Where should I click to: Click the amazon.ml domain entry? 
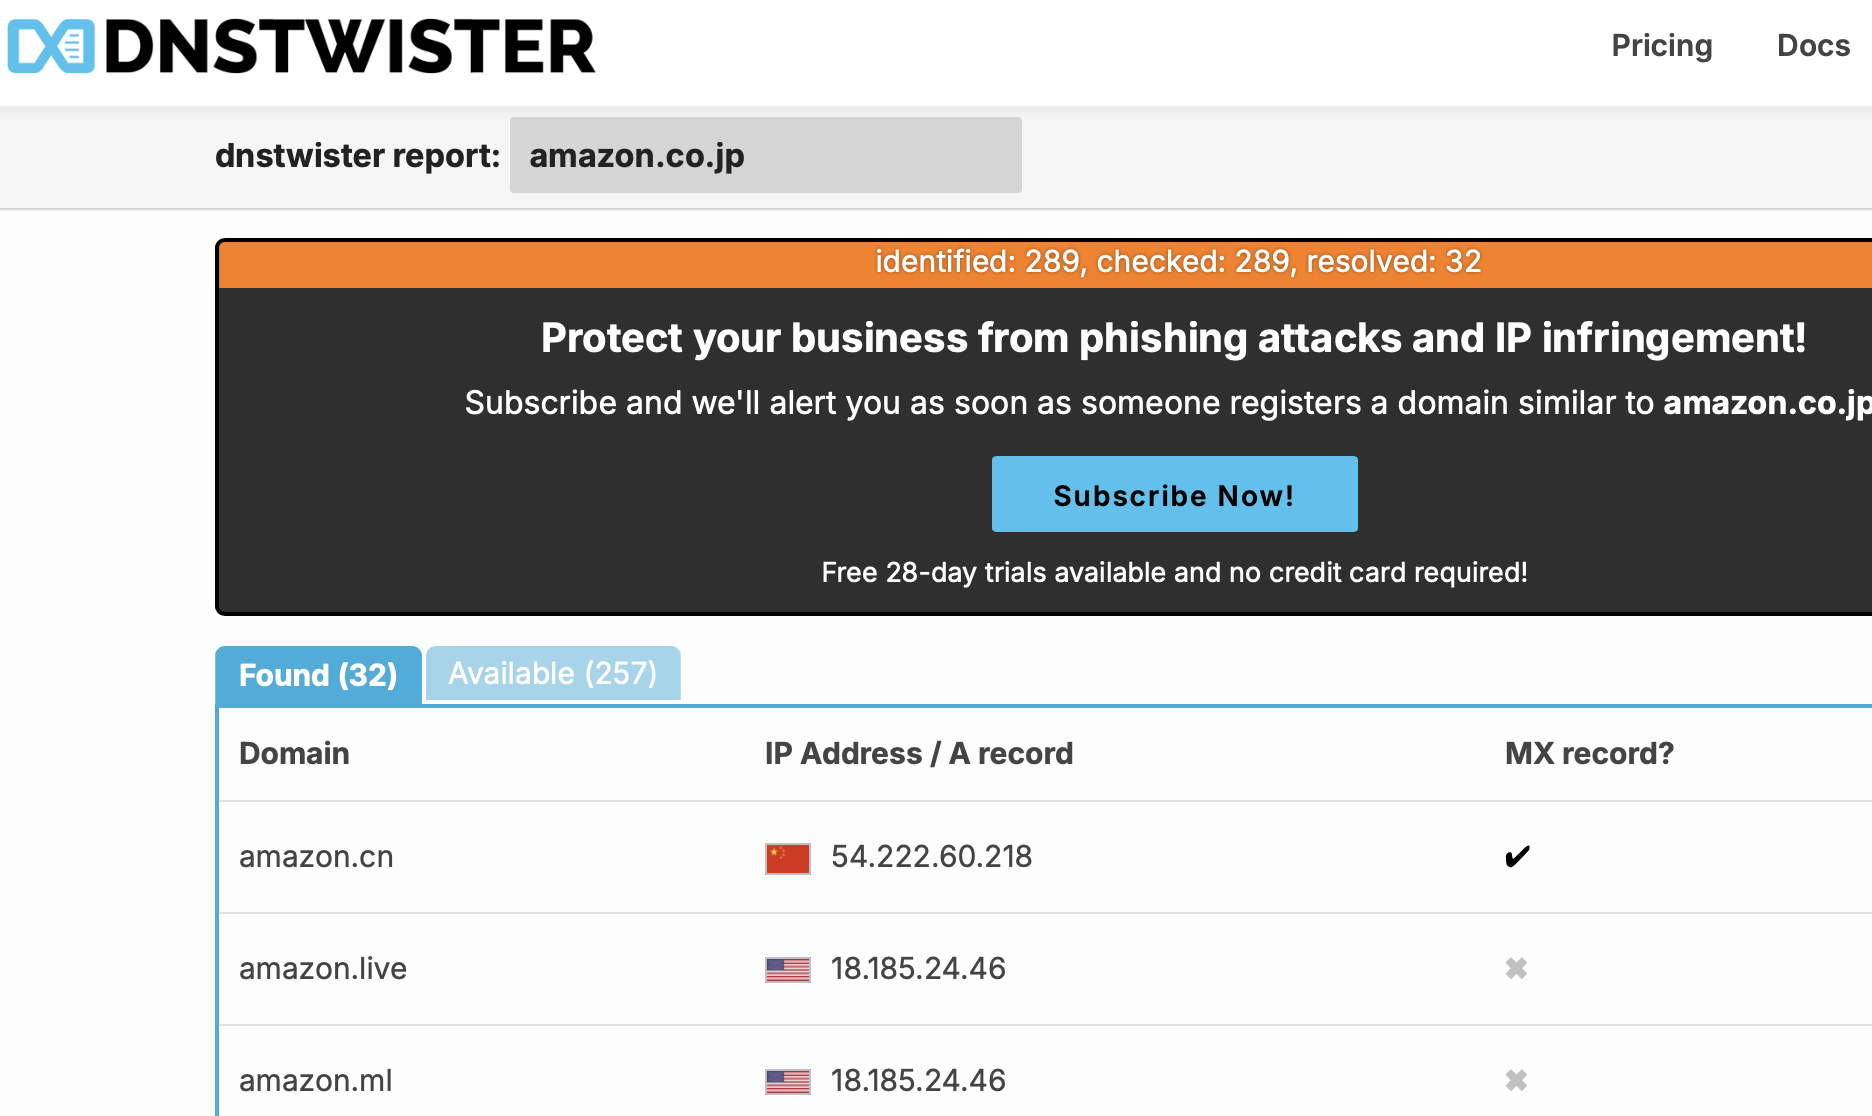pyautogui.click(x=316, y=1081)
